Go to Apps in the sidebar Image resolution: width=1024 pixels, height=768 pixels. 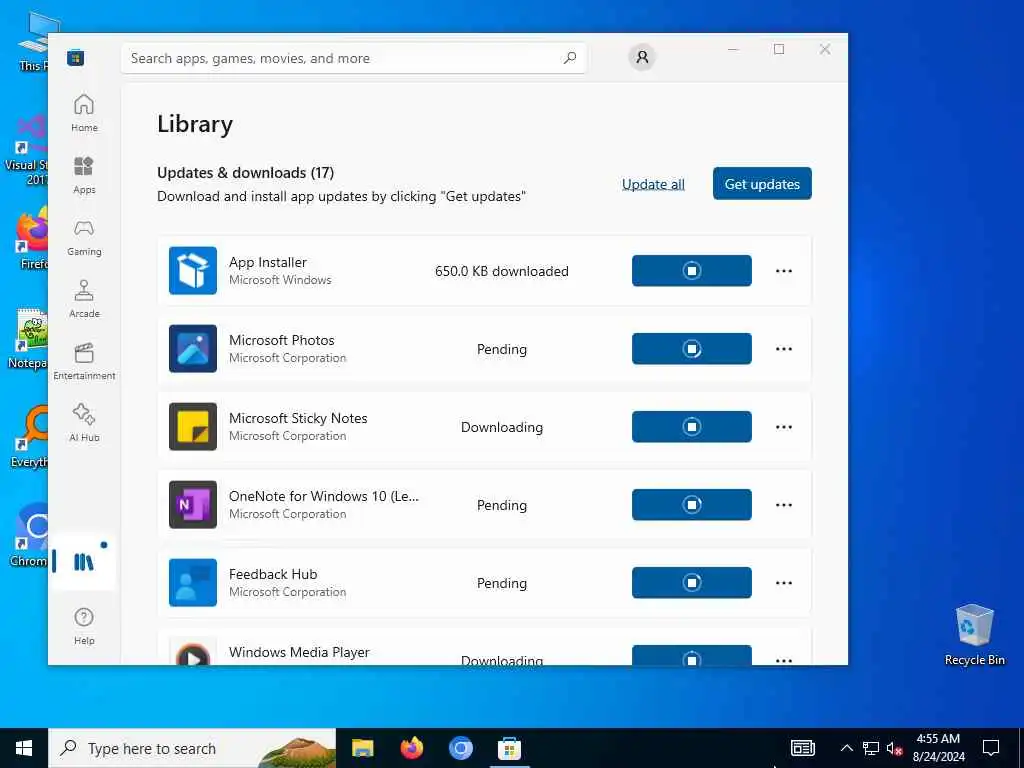coord(84,175)
